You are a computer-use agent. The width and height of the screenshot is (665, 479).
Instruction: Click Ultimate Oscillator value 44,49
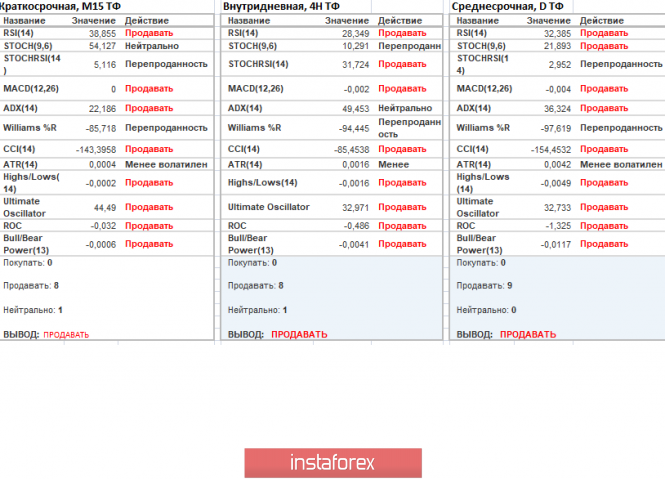pyautogui.click(x=105, y=208)
